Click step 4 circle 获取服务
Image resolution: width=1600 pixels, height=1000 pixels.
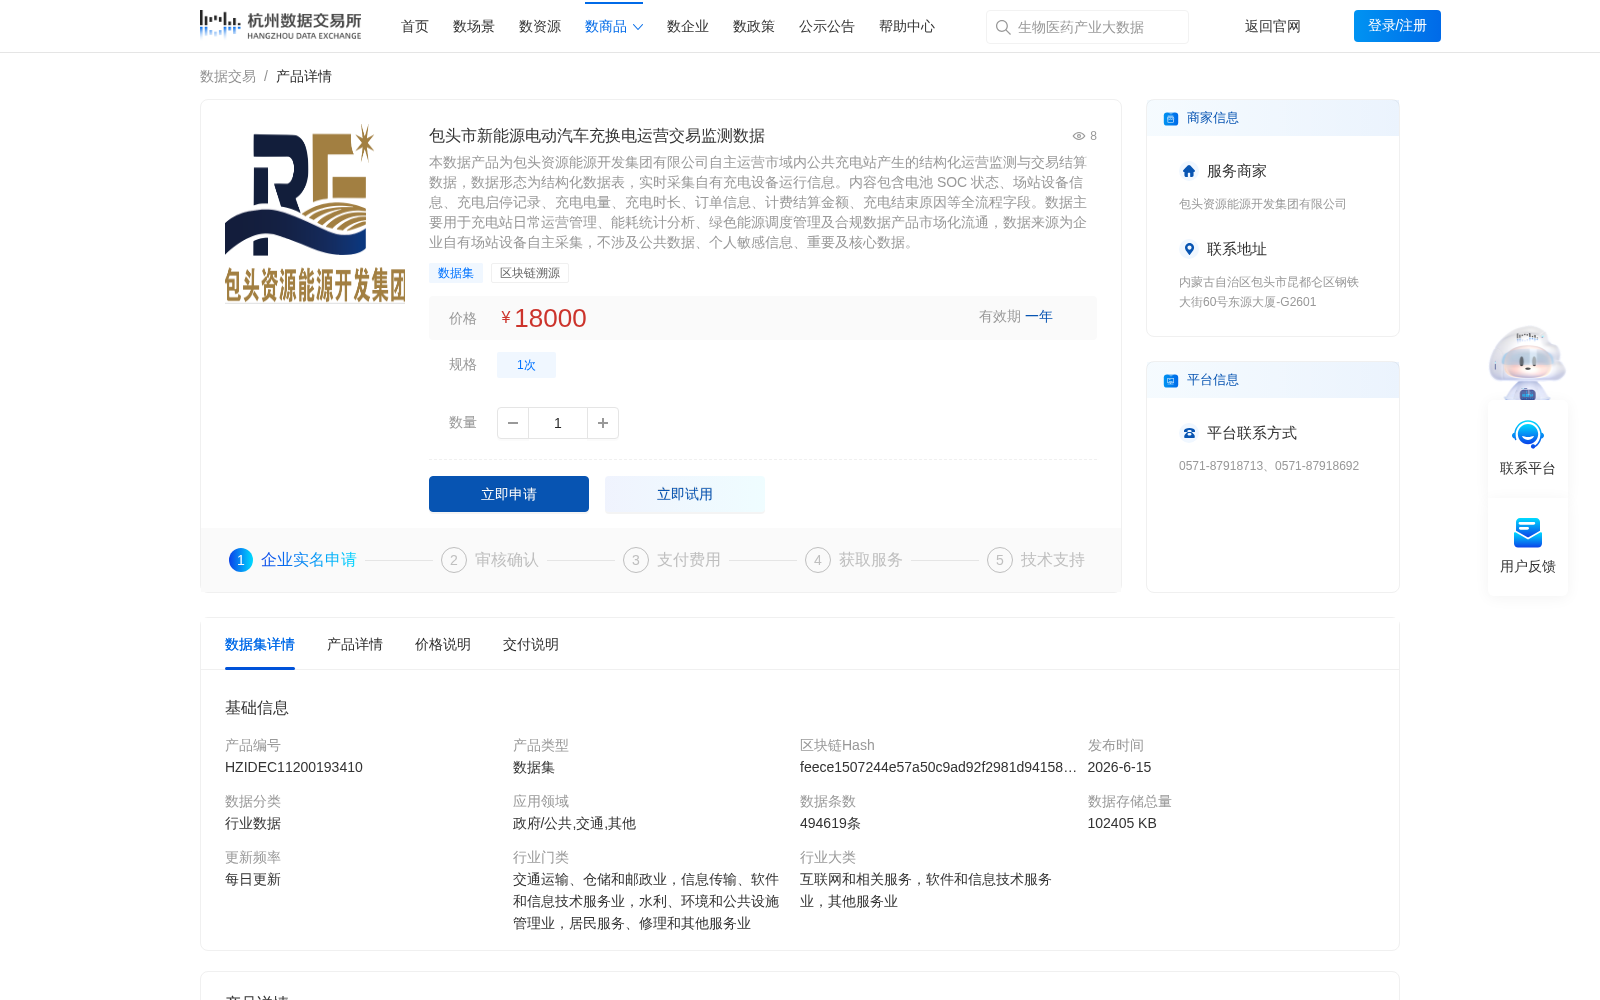[x=818, y=560]
